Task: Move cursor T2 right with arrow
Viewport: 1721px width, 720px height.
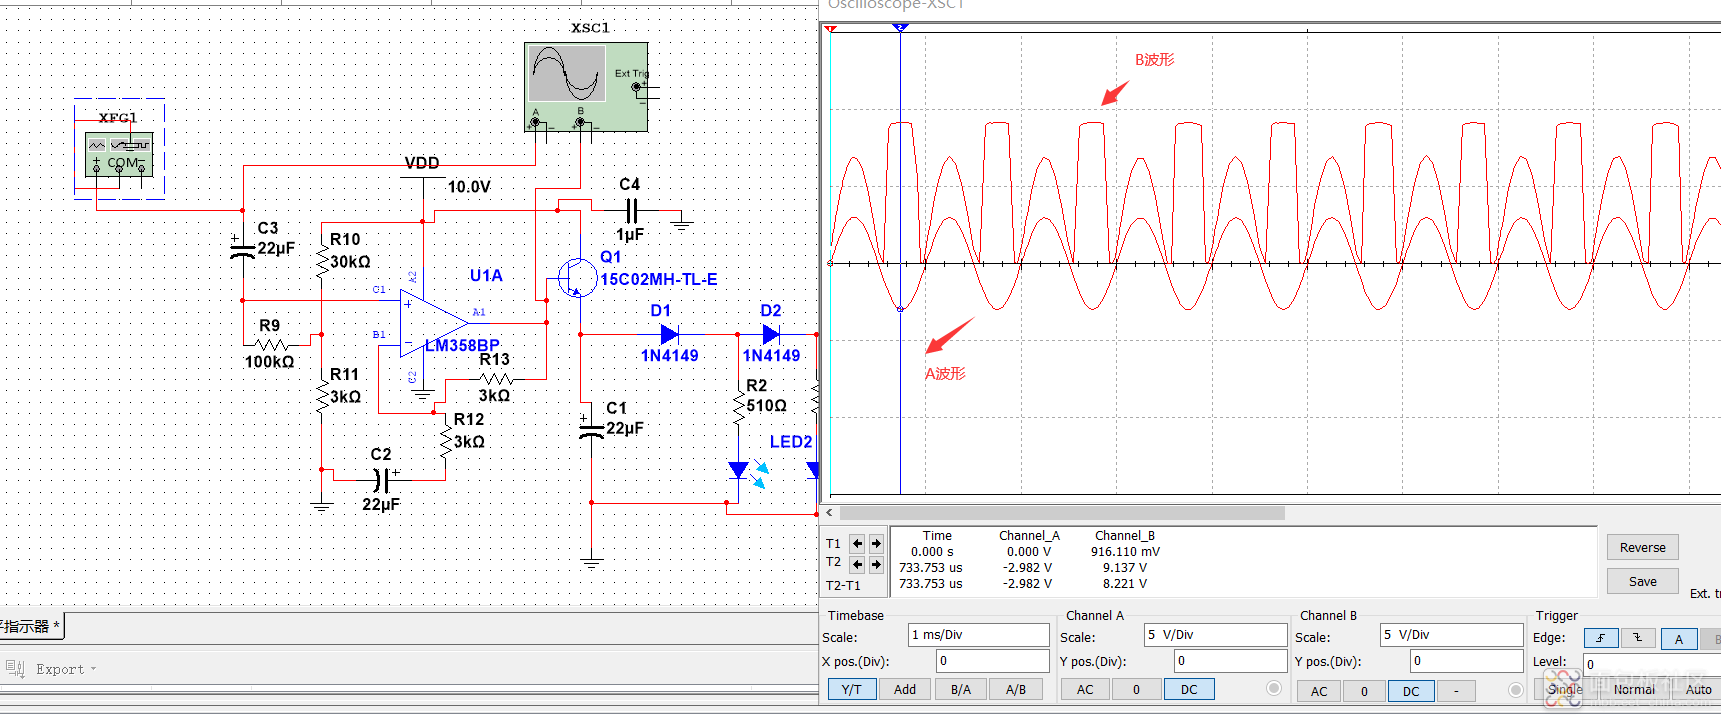Action: (x=876, y=565)
